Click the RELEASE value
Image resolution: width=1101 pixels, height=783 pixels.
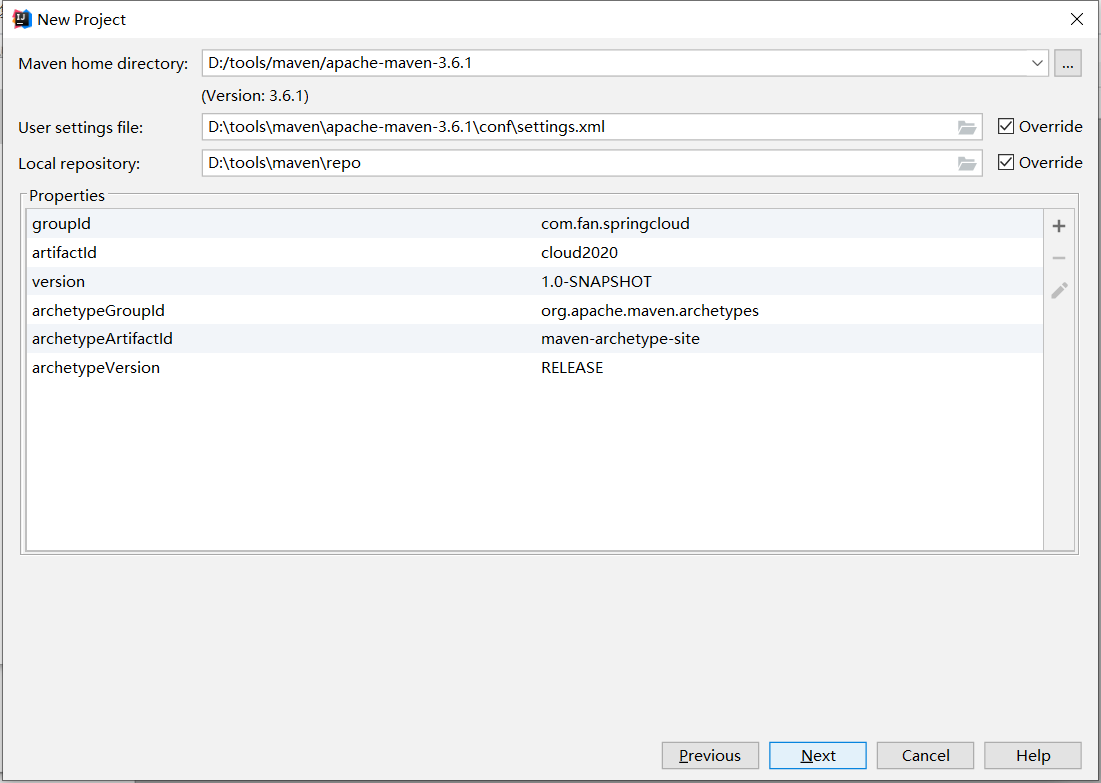click(x=572, y=367)
